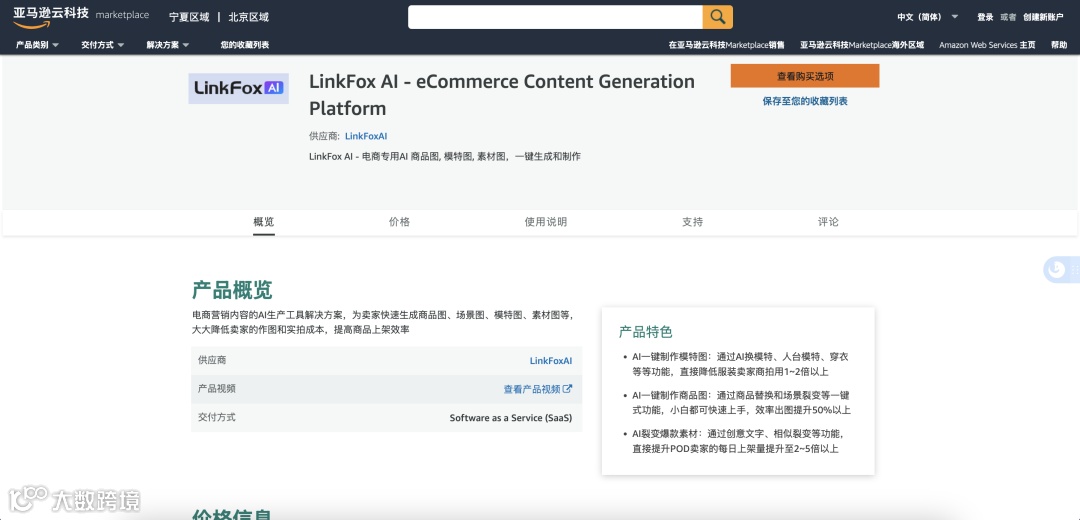Click the 查看产品视频 link
This screenshot has height=520, width=1080.
point(532,389)
